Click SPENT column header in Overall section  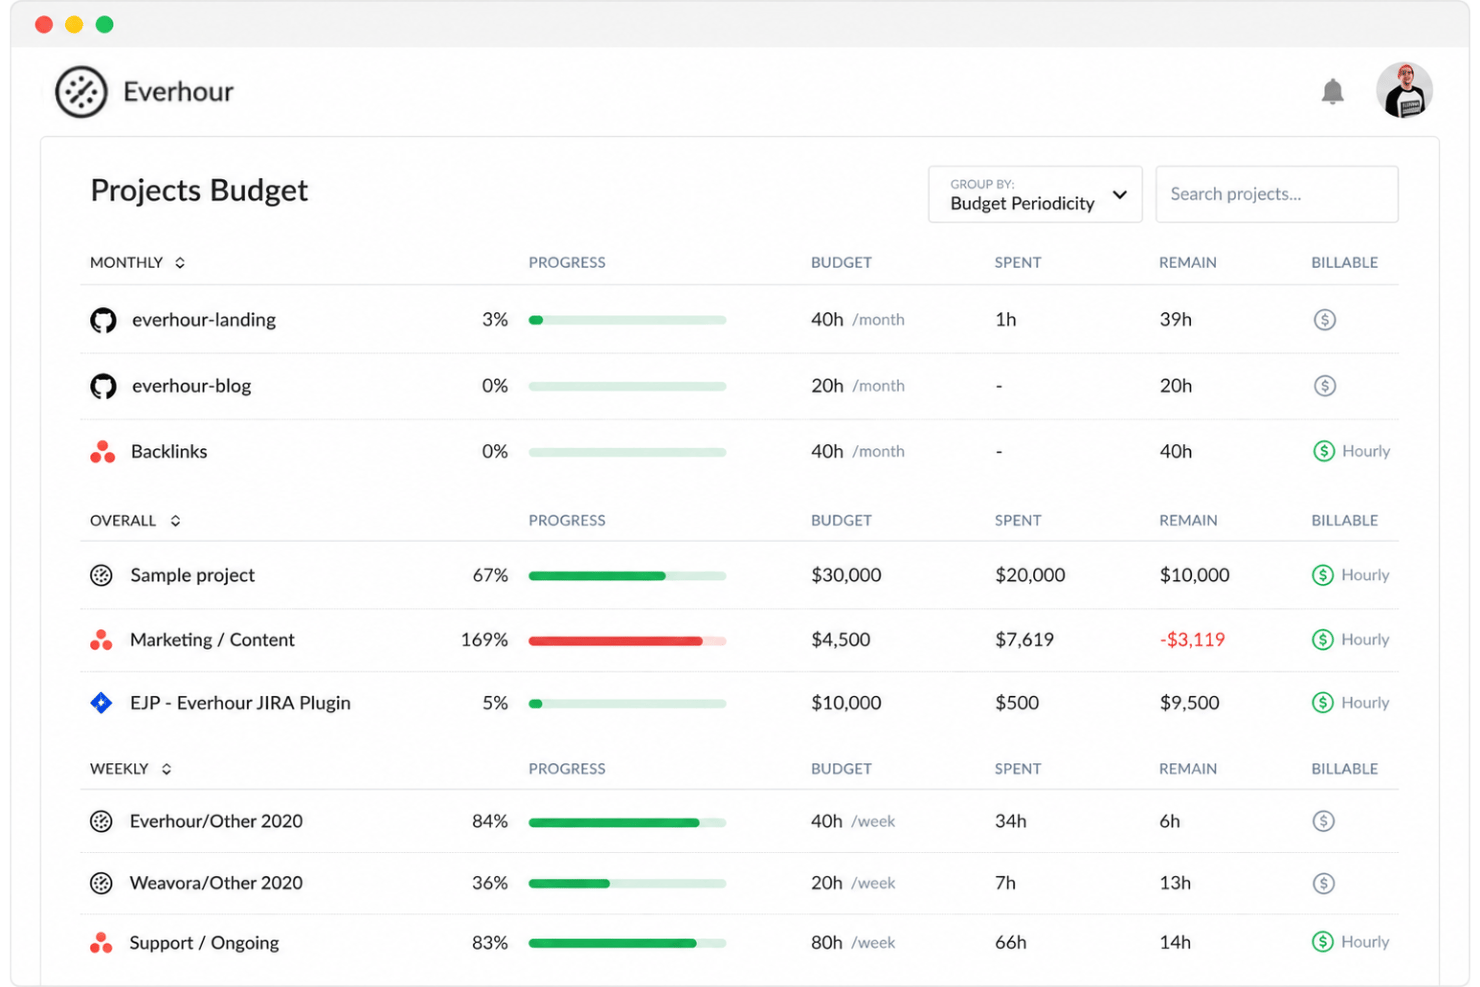1018,521
